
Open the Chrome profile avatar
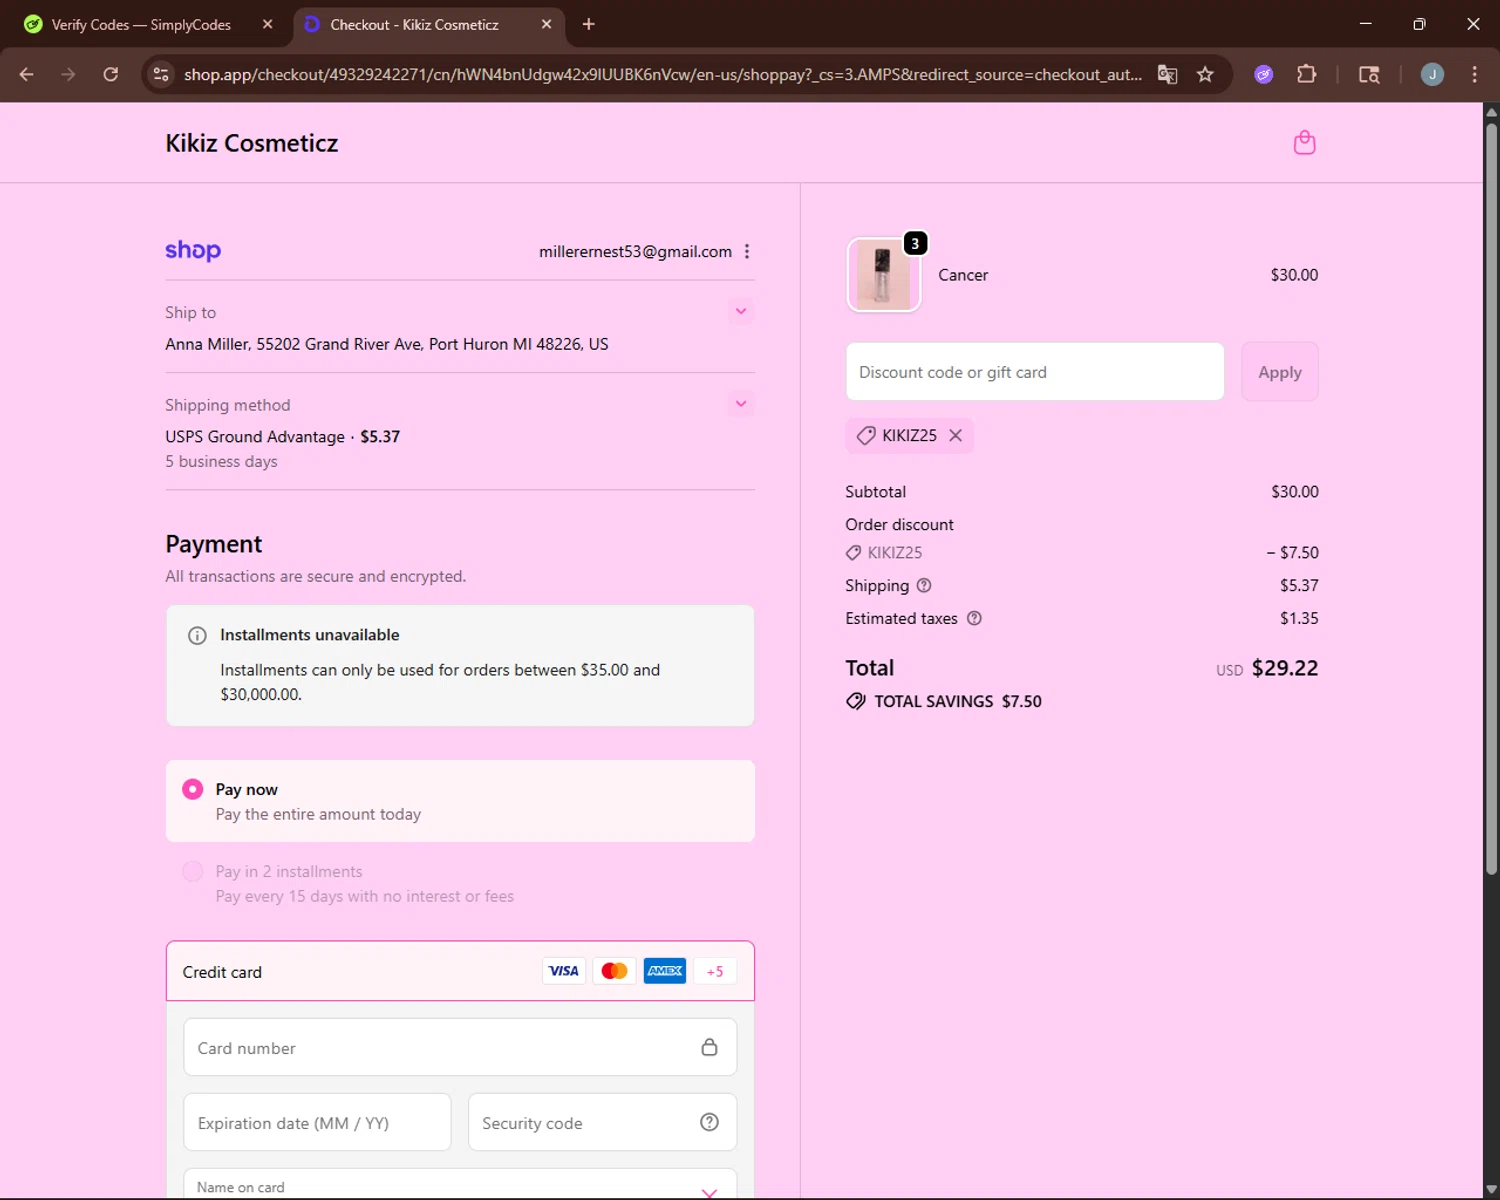(1432, 74)
